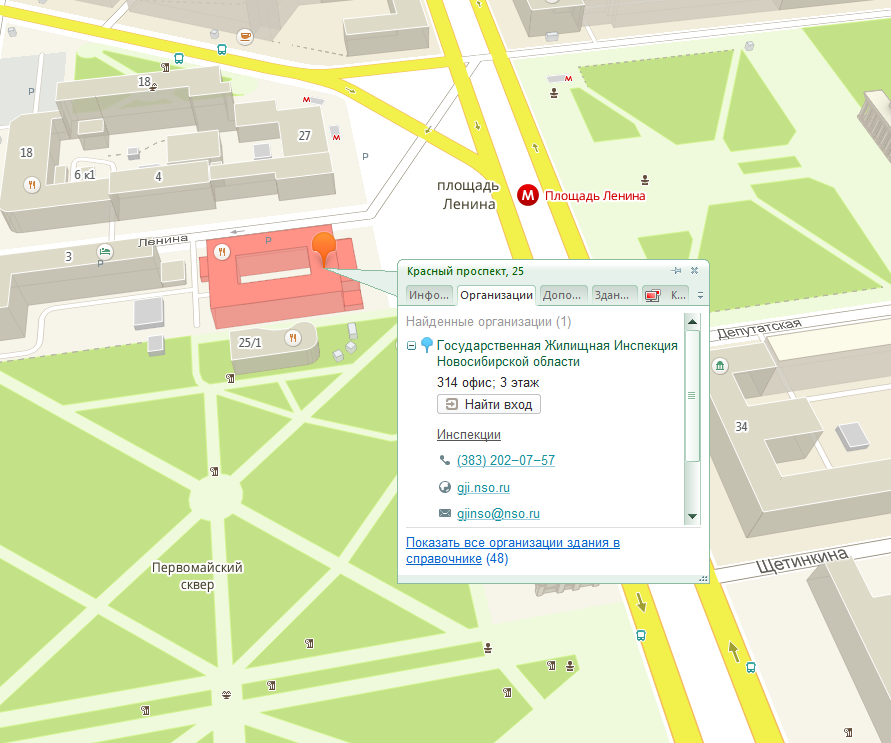Open the Инспекции category link

(469, 435)
